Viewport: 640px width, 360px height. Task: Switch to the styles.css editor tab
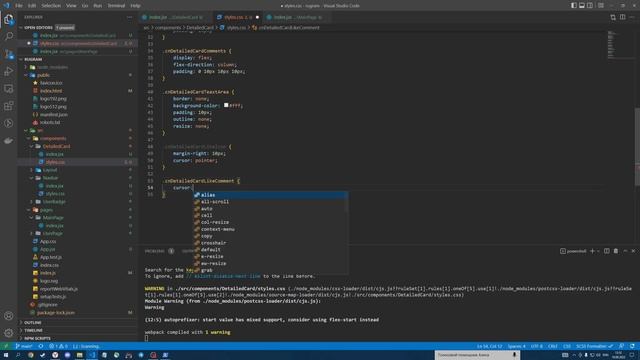[239, 17]
